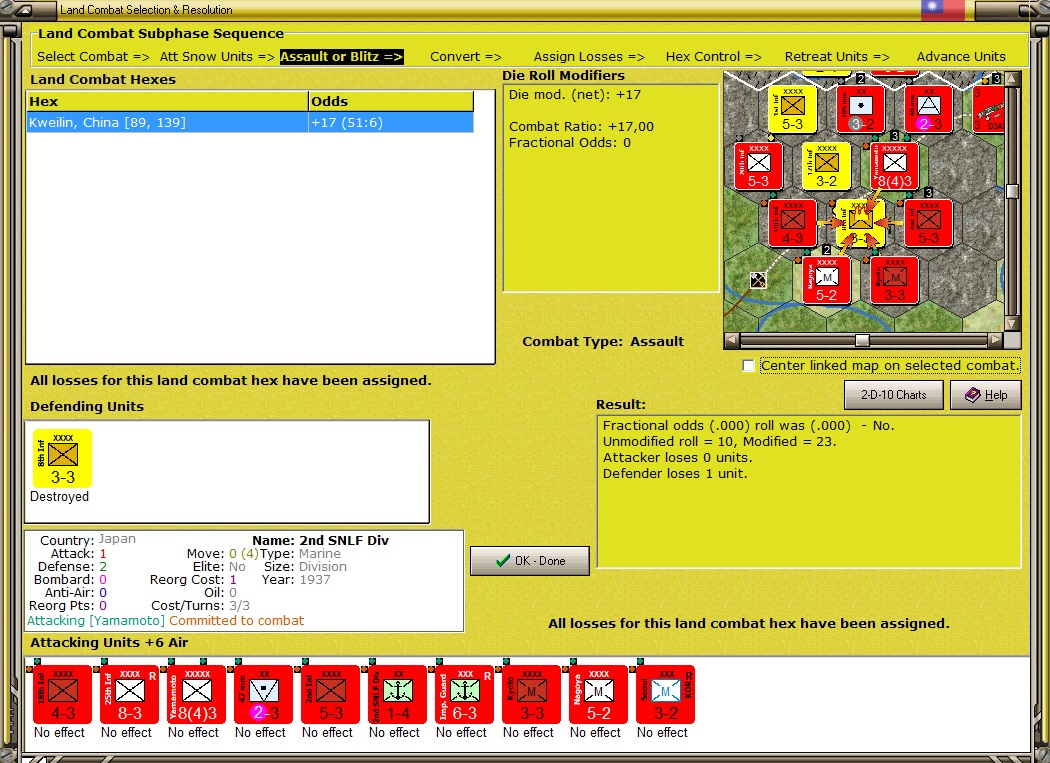1050x763 pixels.
Task: Select the 2nd SNLF Div 1-4 marine counter
Action: [x=397, y=695]
